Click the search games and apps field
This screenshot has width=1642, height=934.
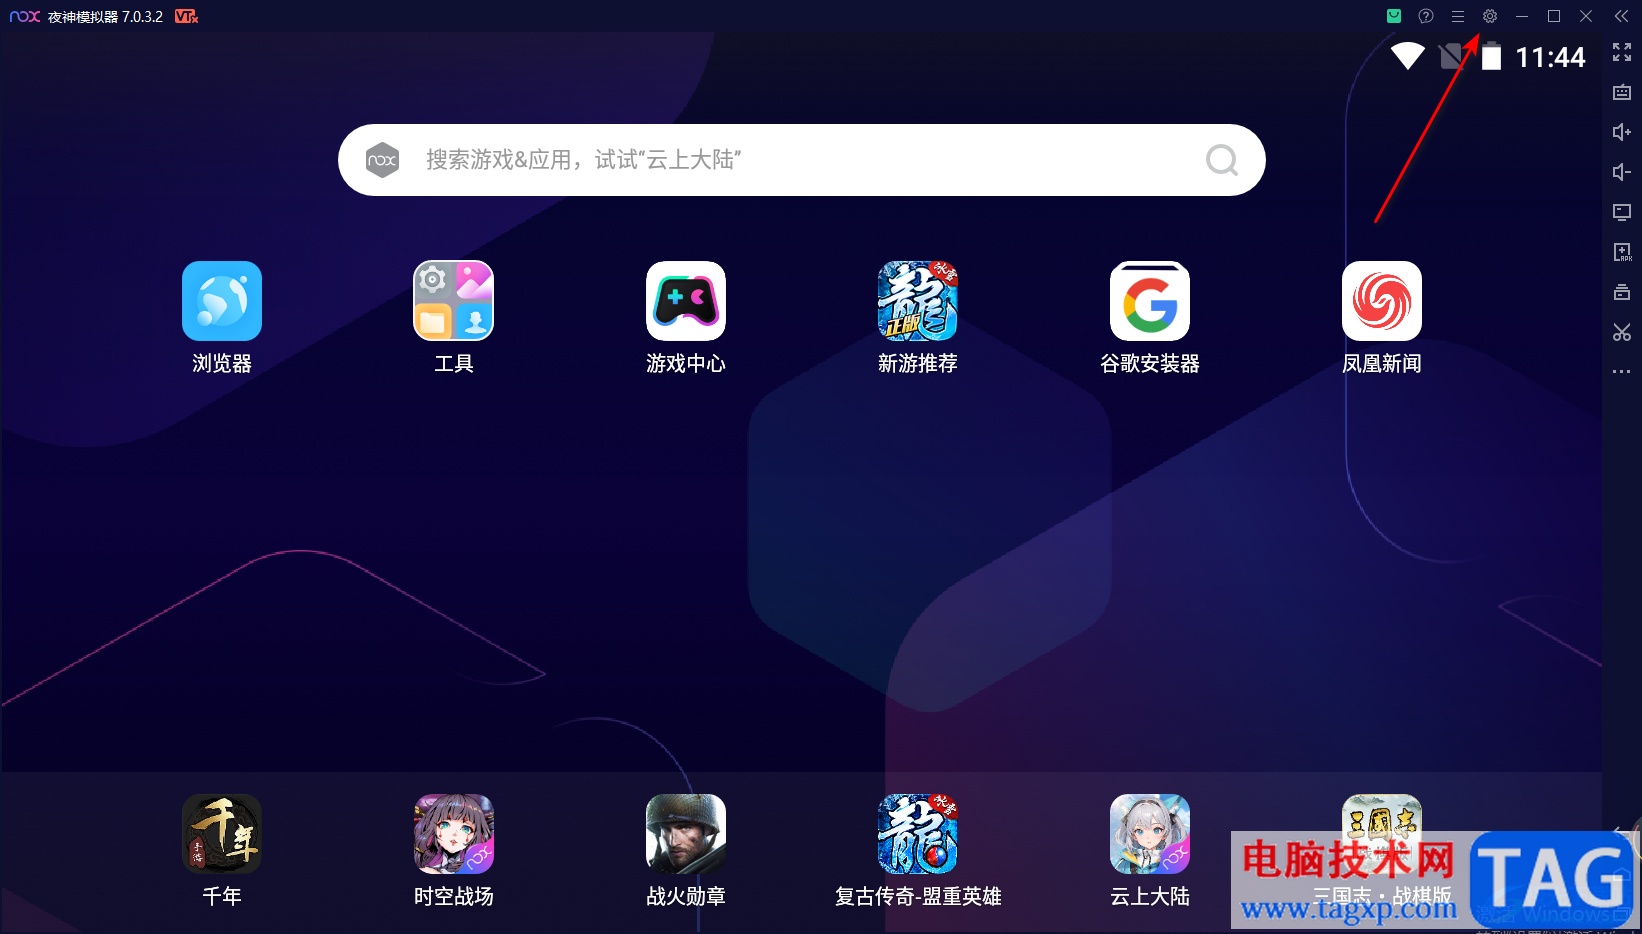[802, 160]
